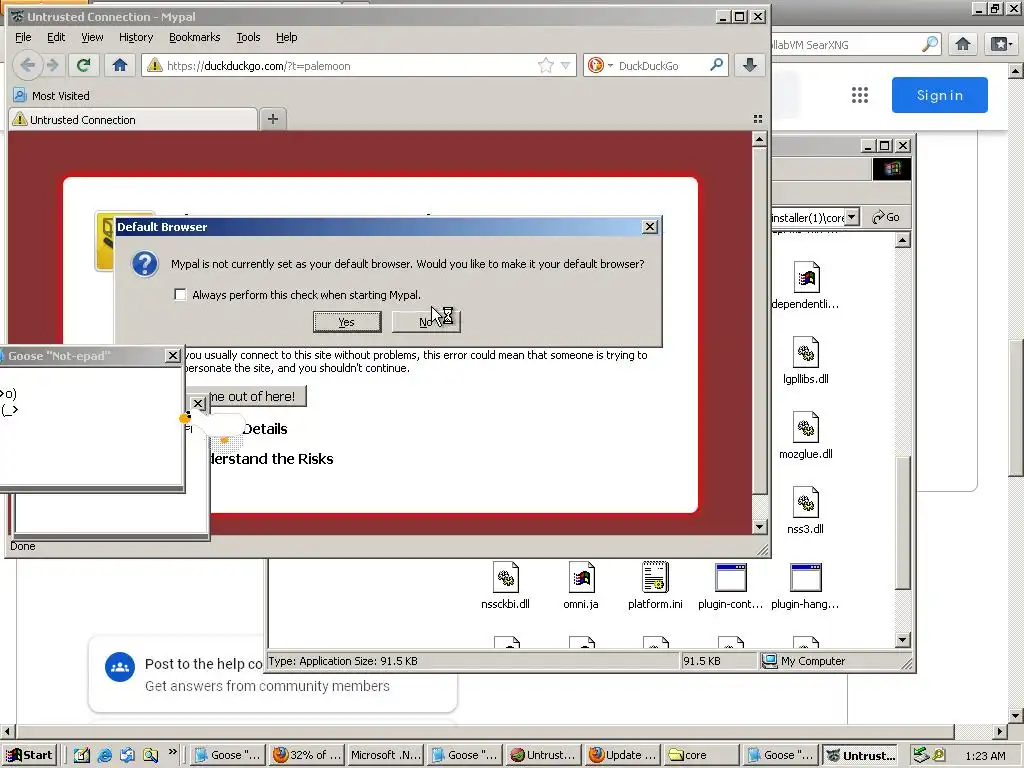Open the Bookmarks menu
The width and height of the screenshot is (1024, 768).
click(x=195, y=37)
